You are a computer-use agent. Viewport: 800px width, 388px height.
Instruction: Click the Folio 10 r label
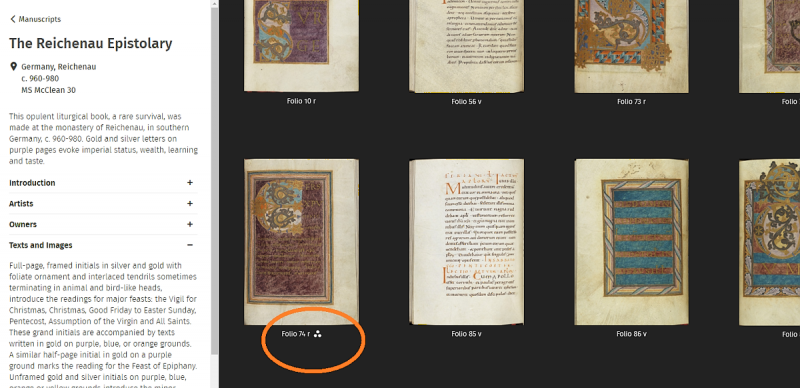[x=301, y=102]
